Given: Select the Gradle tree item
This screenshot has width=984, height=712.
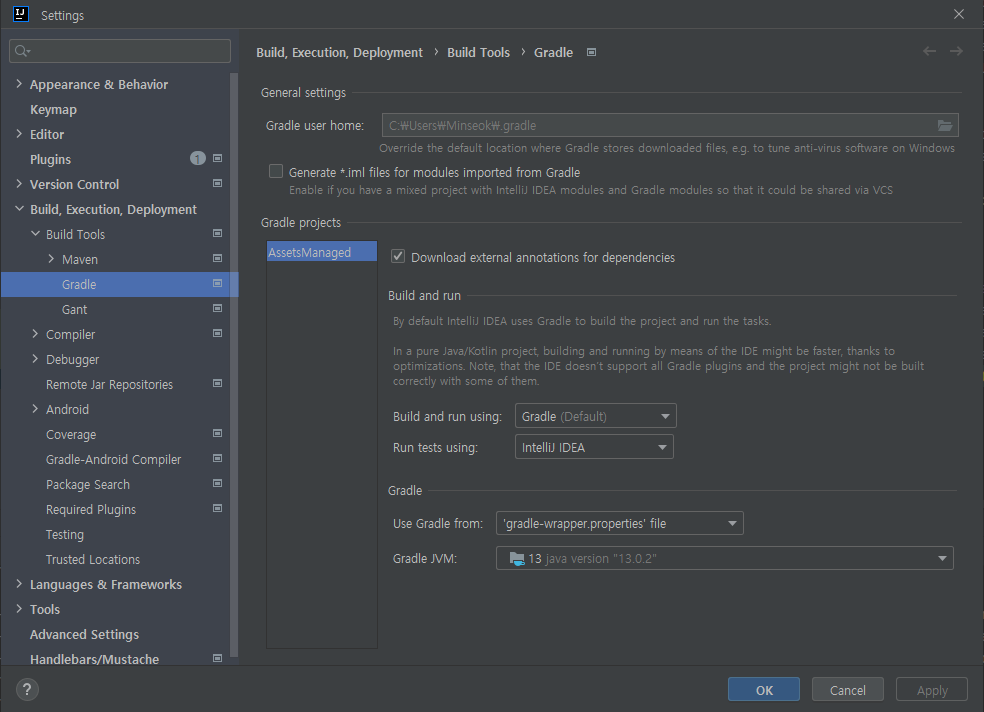Looking at the screenshot, I should [x=119, y=284].
